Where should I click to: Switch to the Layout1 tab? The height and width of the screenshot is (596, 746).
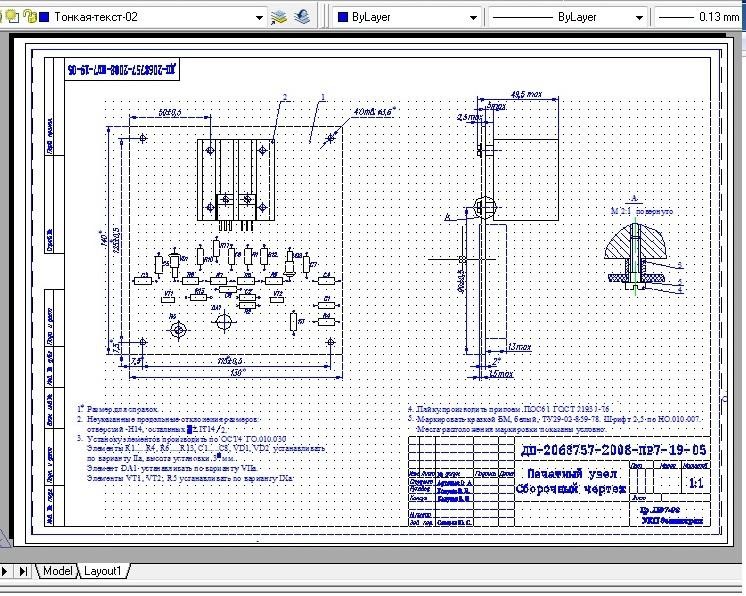102,571
